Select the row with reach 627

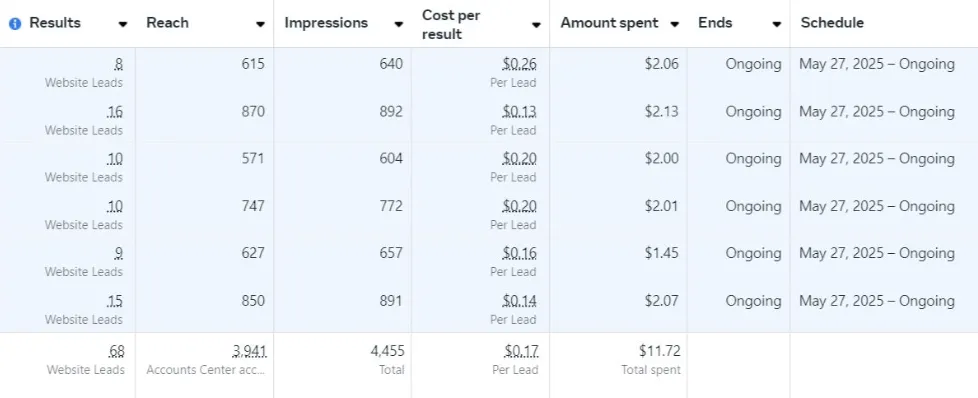click(489, 260)
